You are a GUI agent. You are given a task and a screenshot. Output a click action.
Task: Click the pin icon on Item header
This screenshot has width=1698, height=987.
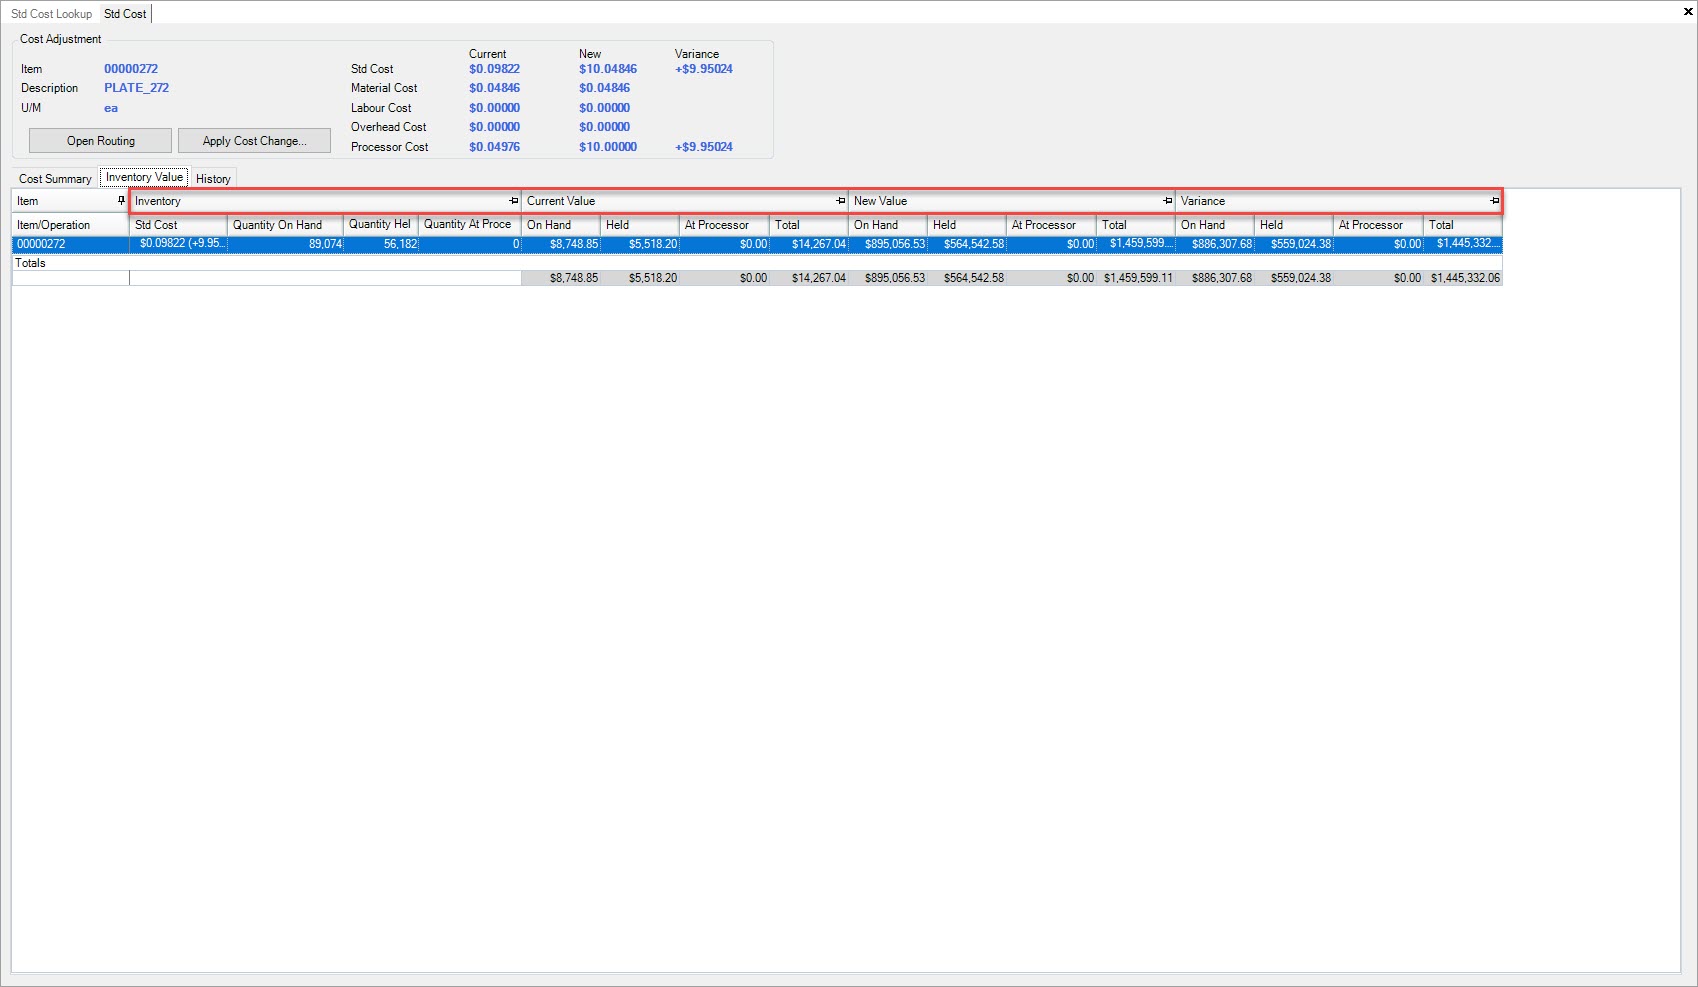click(122, 201)
